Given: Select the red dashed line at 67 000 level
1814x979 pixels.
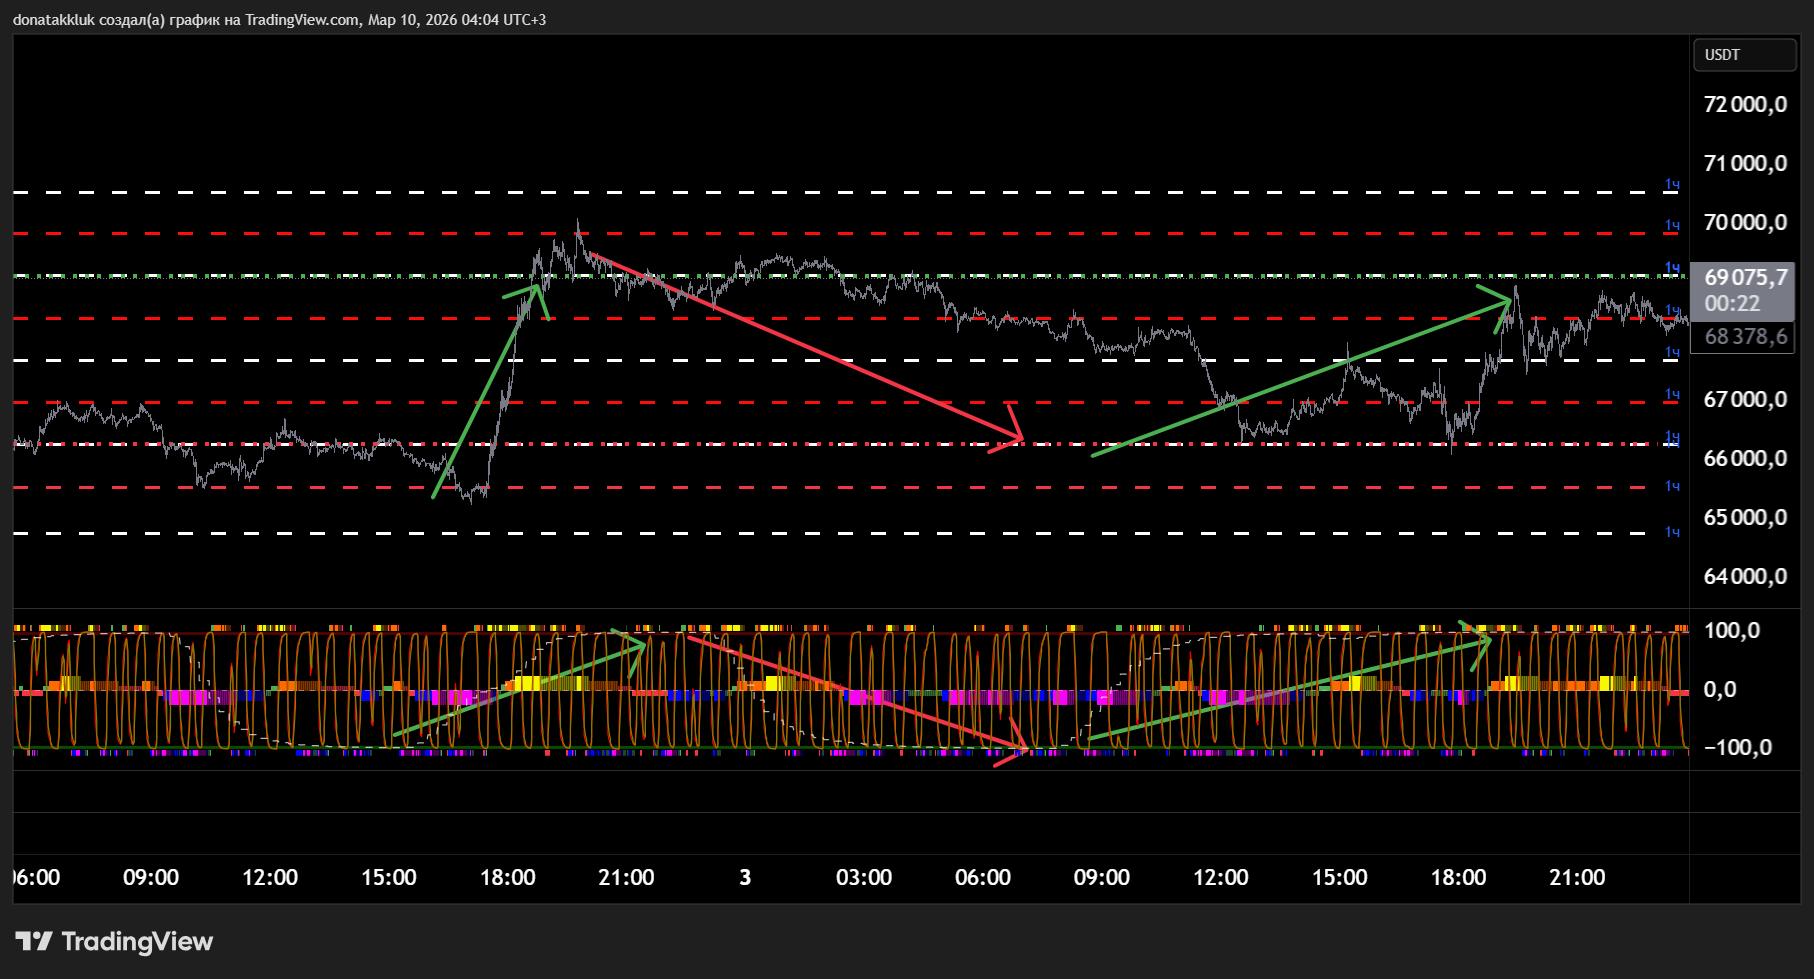Looking at the screenshot, I should click(300, 402).
